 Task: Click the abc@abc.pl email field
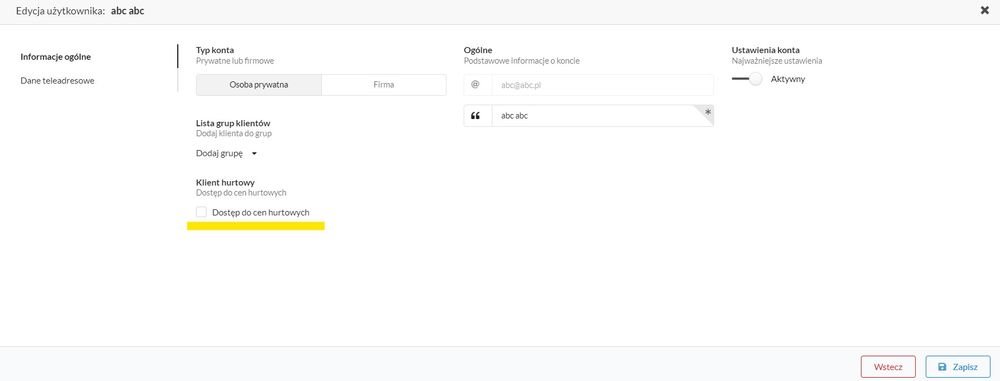pos(603,85)
